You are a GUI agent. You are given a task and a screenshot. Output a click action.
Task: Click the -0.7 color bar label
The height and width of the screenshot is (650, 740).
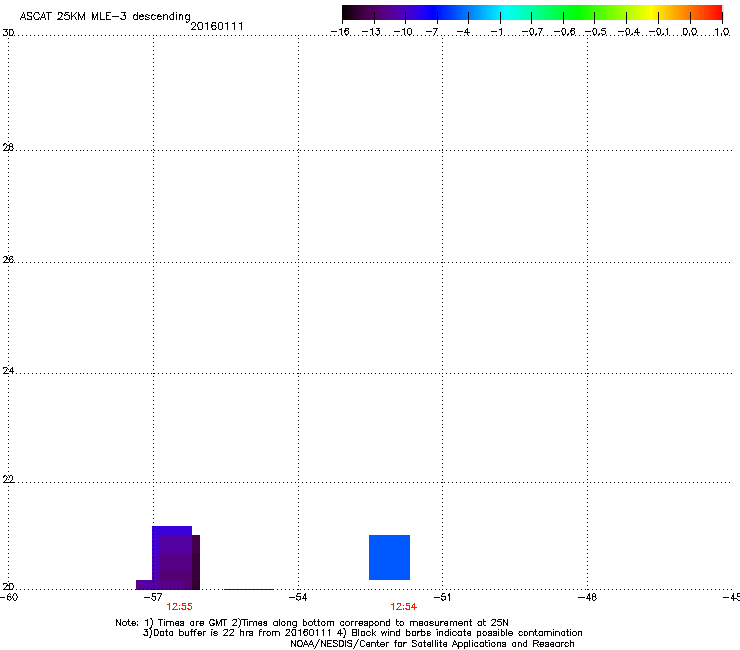point(532,32)
